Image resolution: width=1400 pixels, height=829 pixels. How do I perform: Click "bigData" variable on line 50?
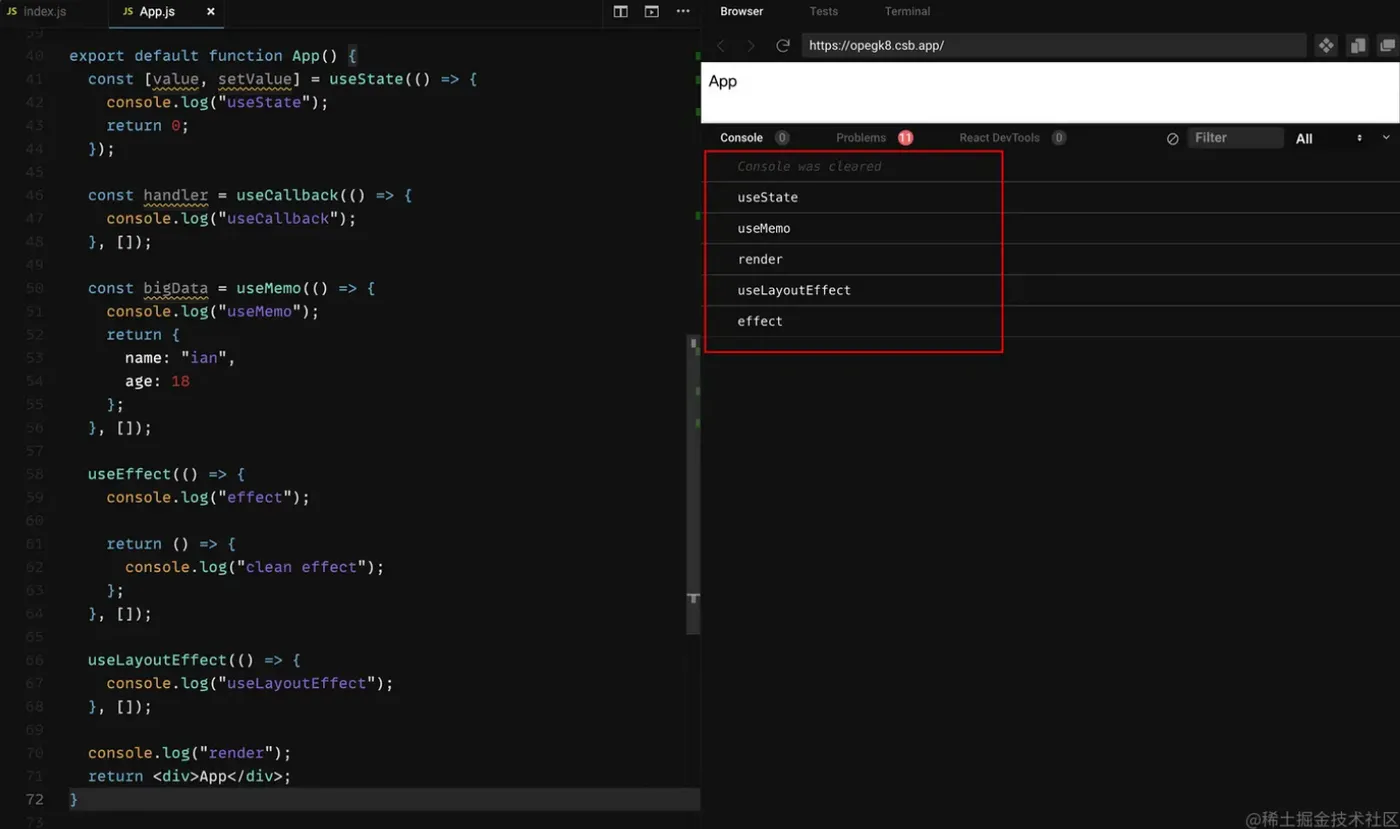coord(175,288)
